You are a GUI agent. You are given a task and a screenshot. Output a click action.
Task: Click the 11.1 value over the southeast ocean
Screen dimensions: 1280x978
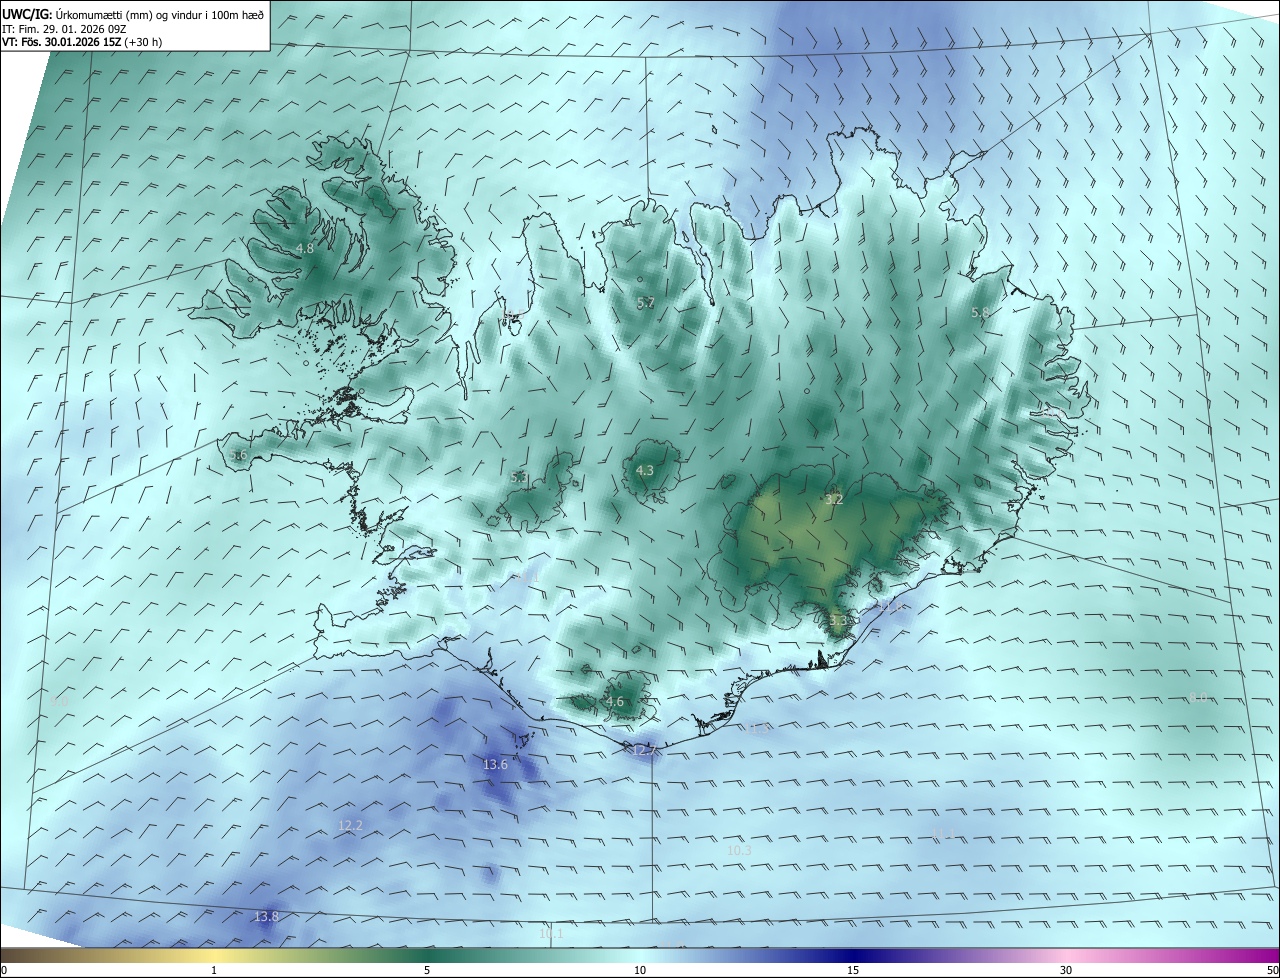tap(943, 833)
